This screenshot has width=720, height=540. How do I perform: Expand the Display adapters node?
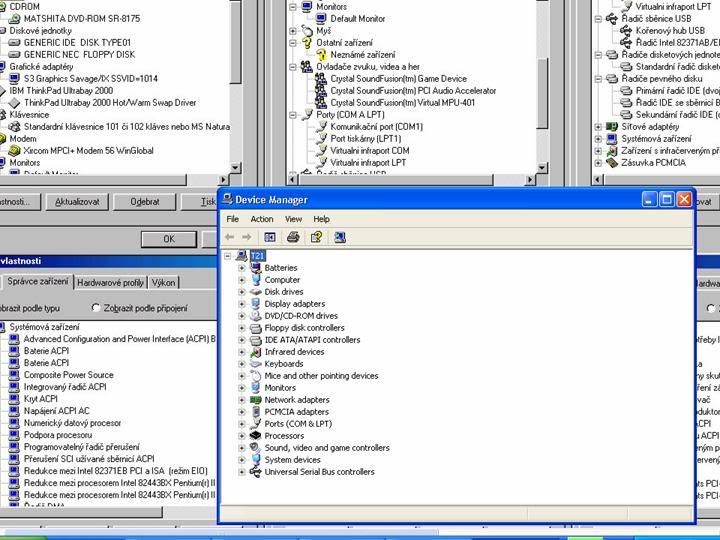tap(241, 304)
